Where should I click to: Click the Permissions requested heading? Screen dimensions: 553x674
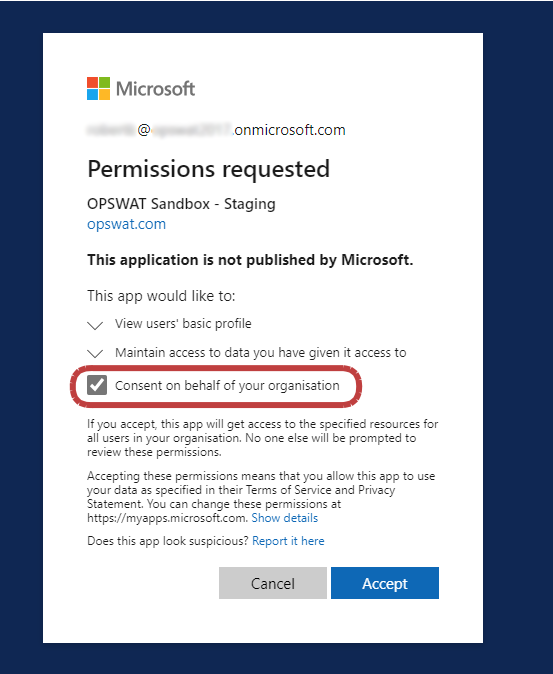click(208, 169)
